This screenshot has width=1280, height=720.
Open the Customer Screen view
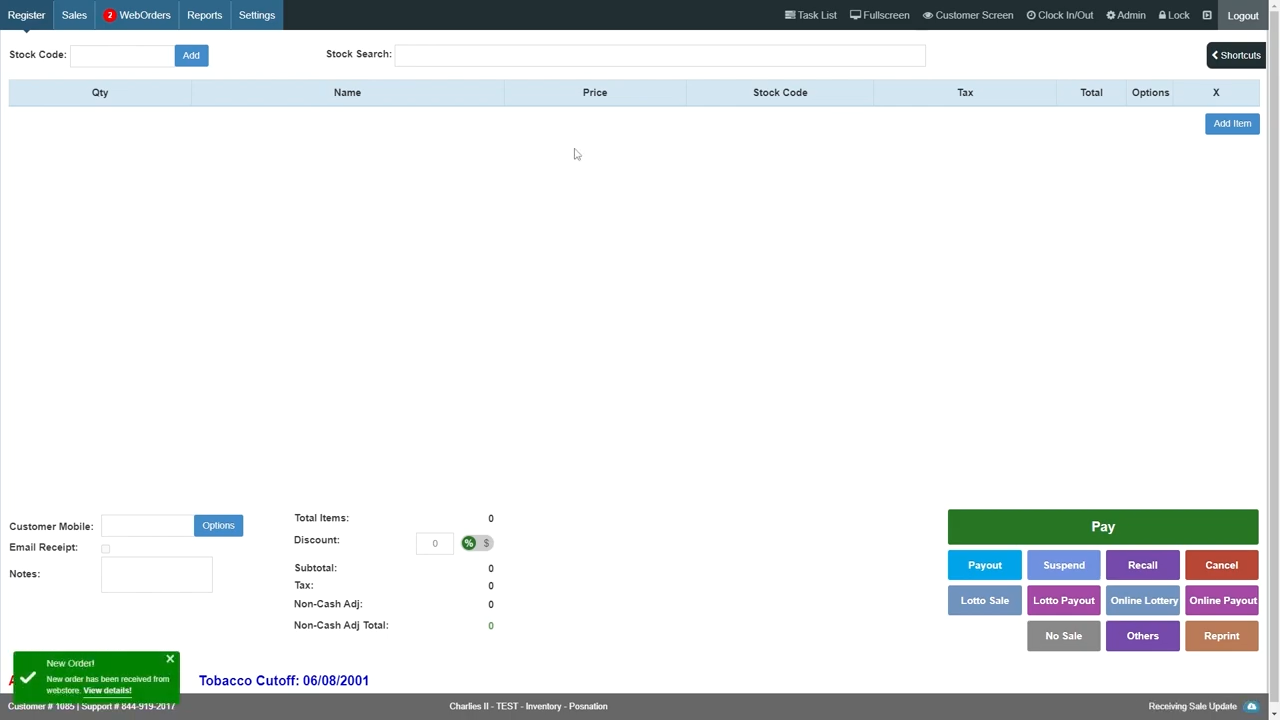click(967, 15)
